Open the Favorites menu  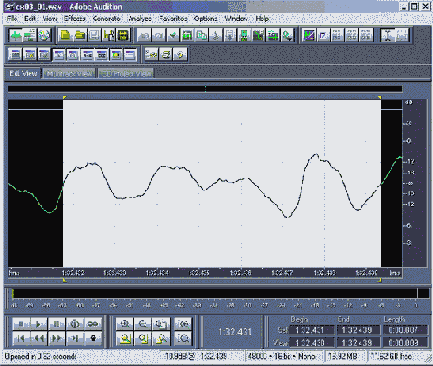click(173, 19)
